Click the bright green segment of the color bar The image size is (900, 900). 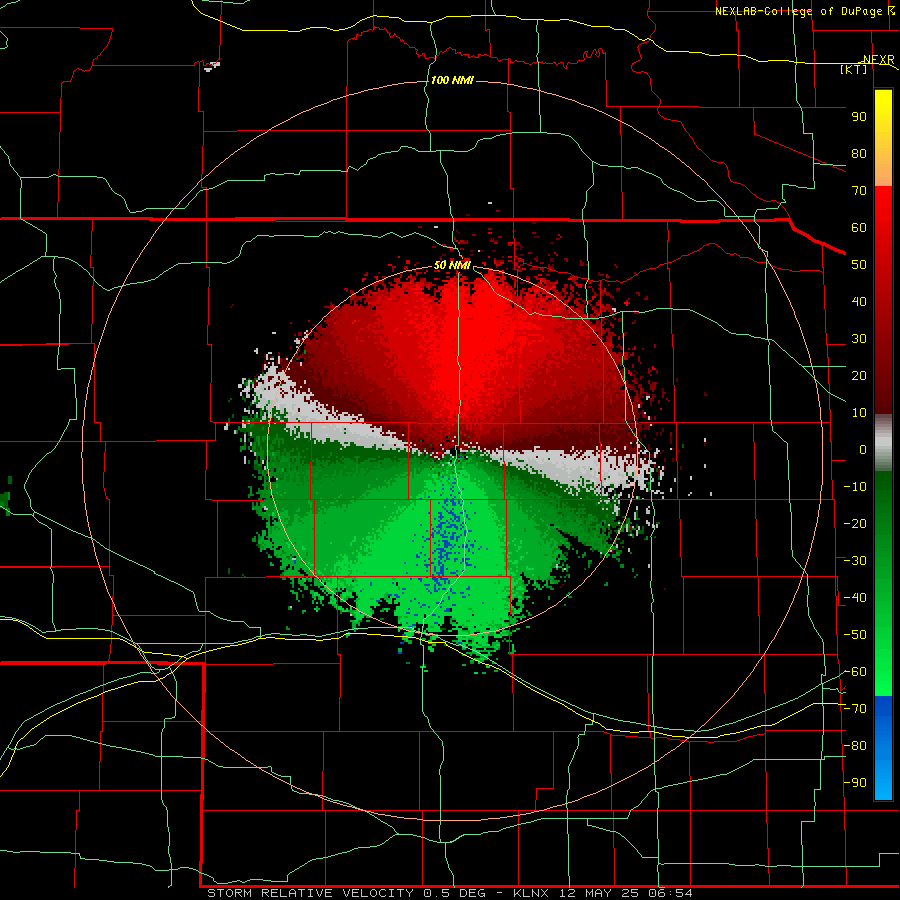[883, 672]
